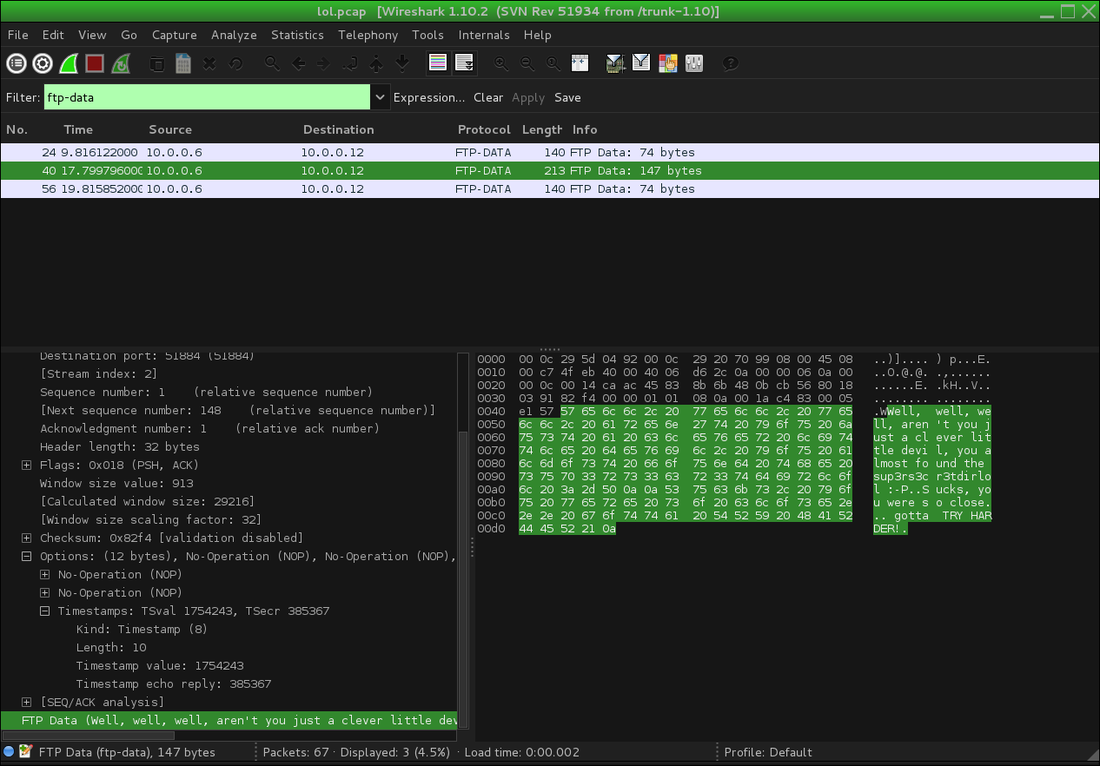Screen dimensions: 1100x766
Task: Collapse the Timestamps: TSval node
Action: coord(45,611)
